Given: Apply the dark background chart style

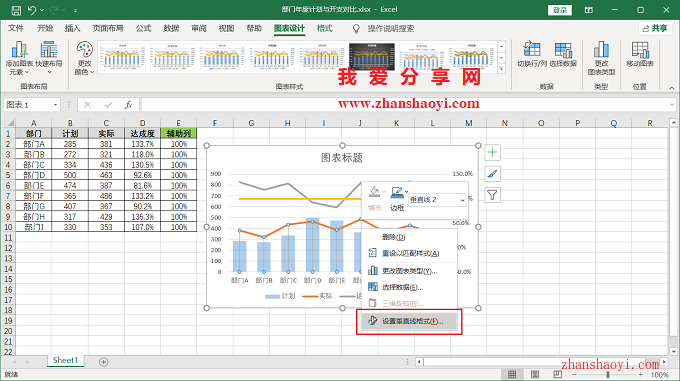Looking at the screenshot, I should [x=372, y=57].
